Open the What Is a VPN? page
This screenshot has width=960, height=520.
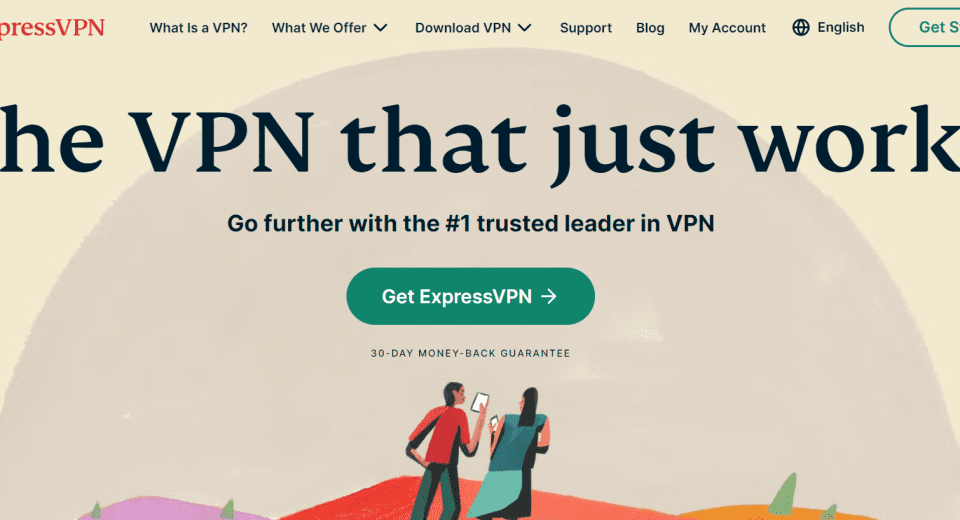(198, 28)
